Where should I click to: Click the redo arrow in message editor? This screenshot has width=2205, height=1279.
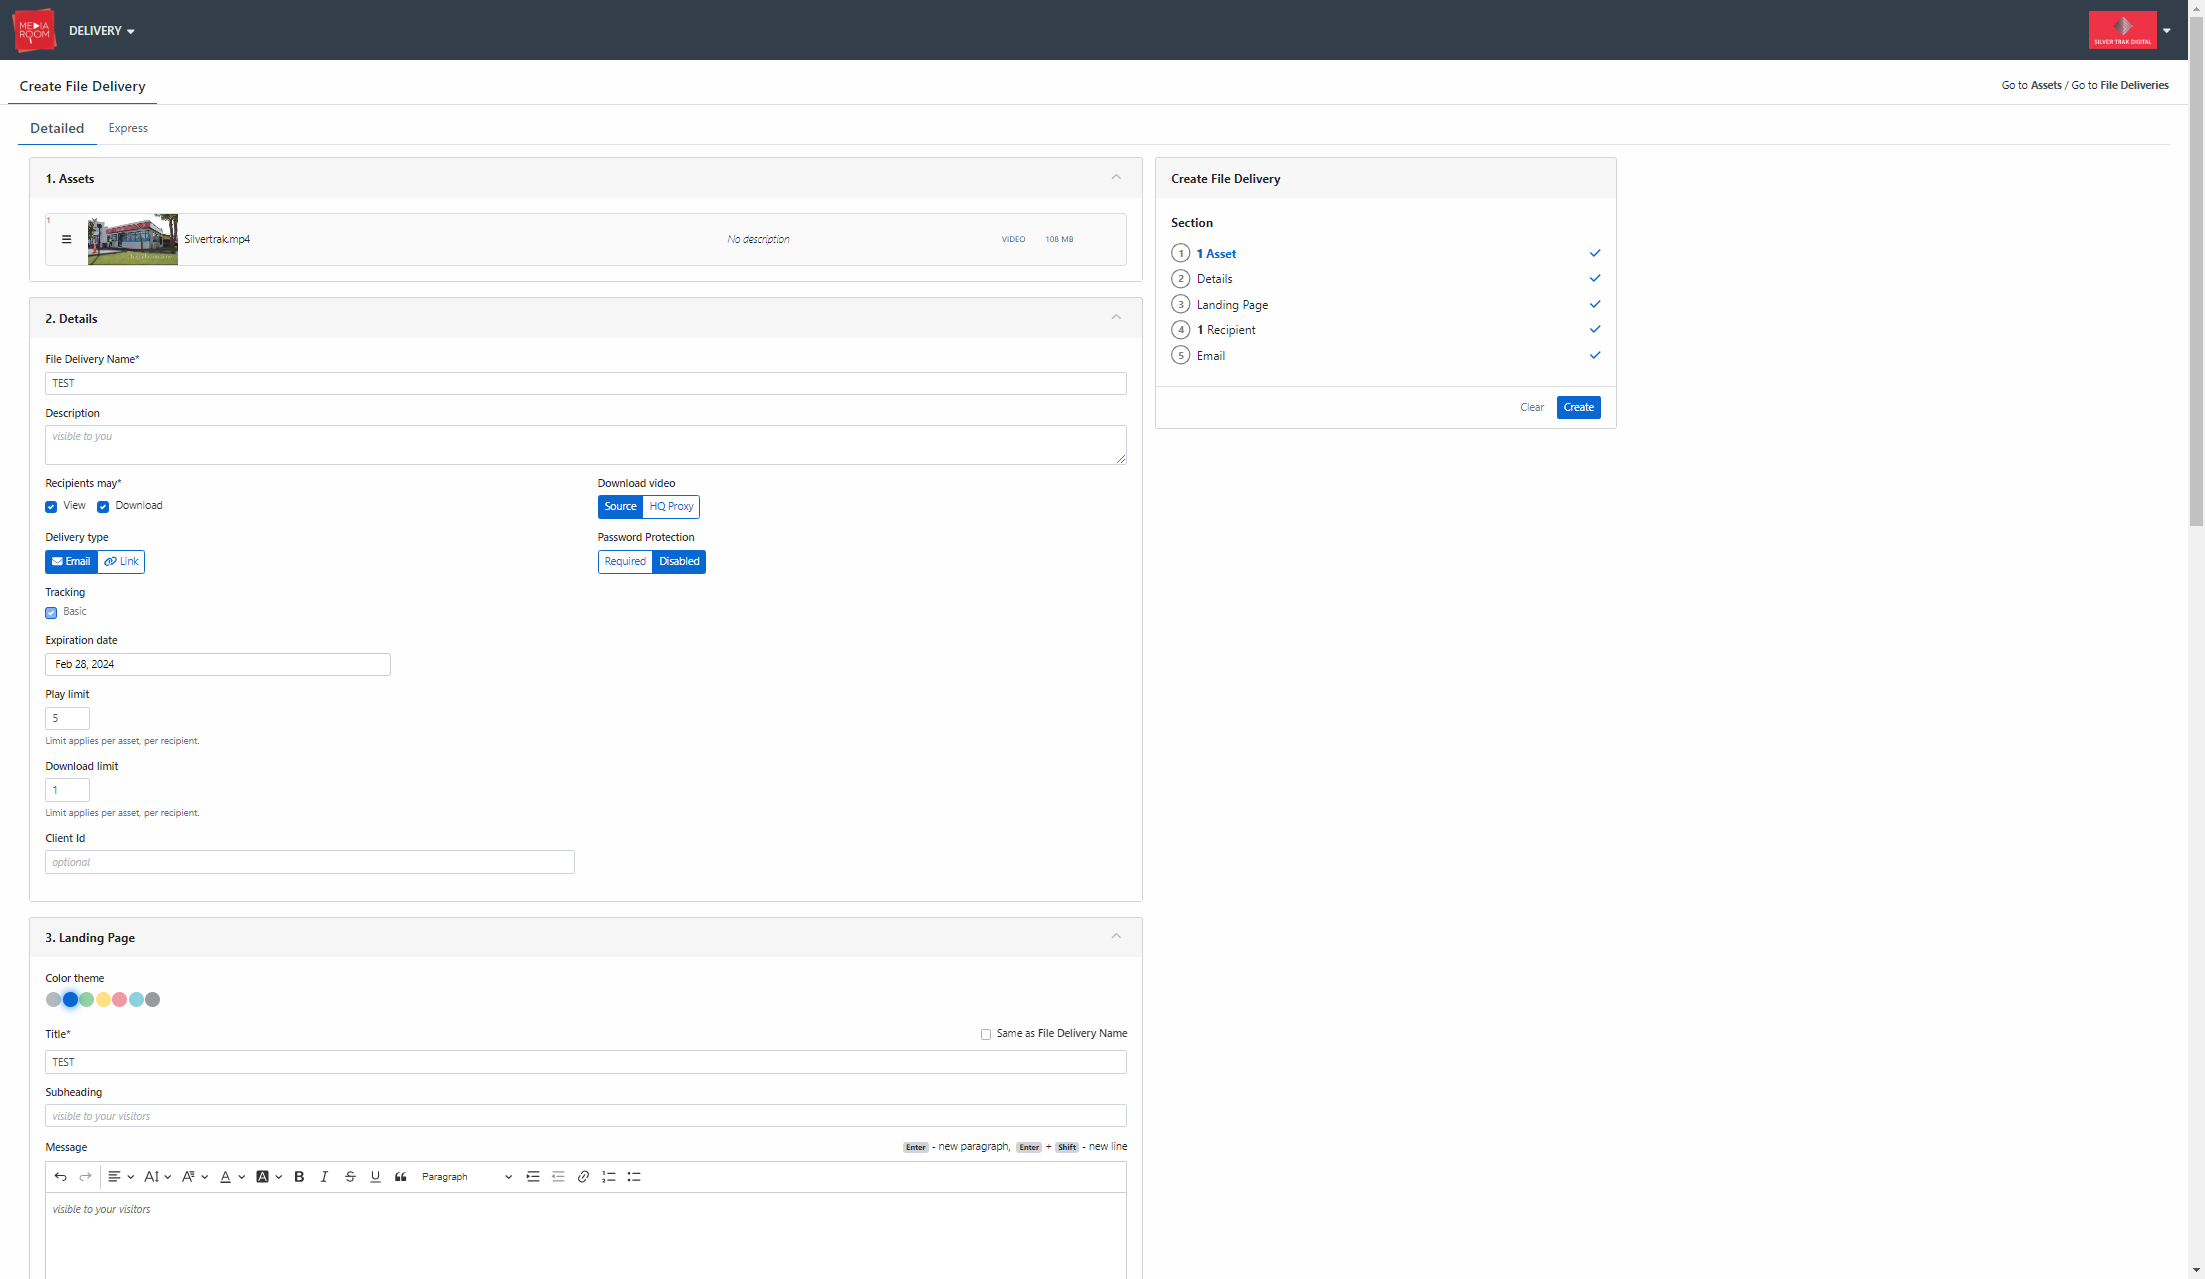pos(85,1177)
